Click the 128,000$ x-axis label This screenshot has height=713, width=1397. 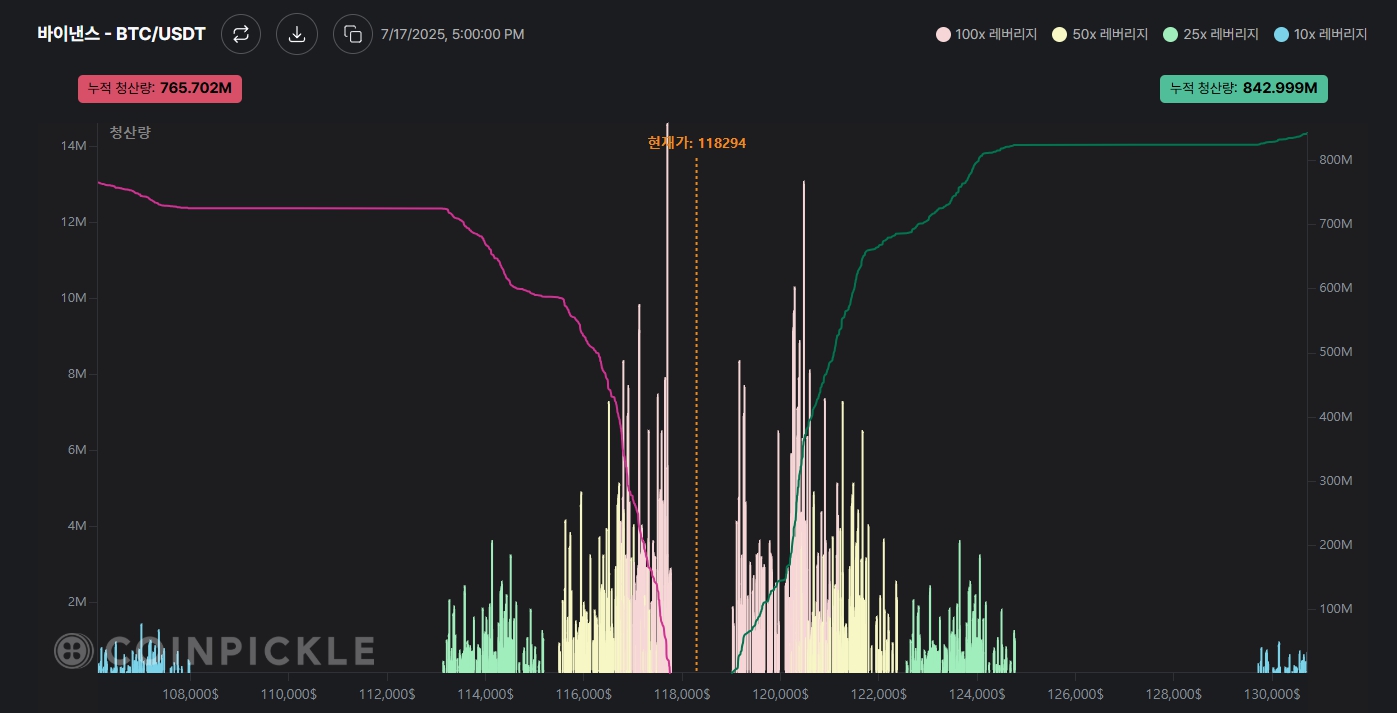pos(1172,693)
